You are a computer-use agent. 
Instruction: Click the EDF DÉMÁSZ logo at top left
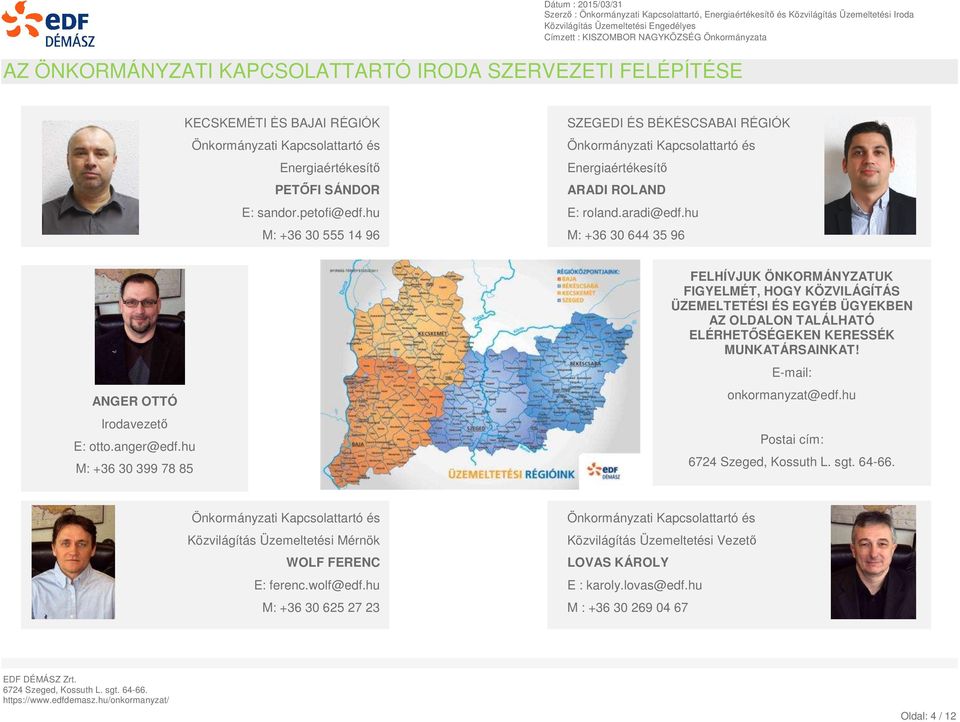tap(49, 25)
